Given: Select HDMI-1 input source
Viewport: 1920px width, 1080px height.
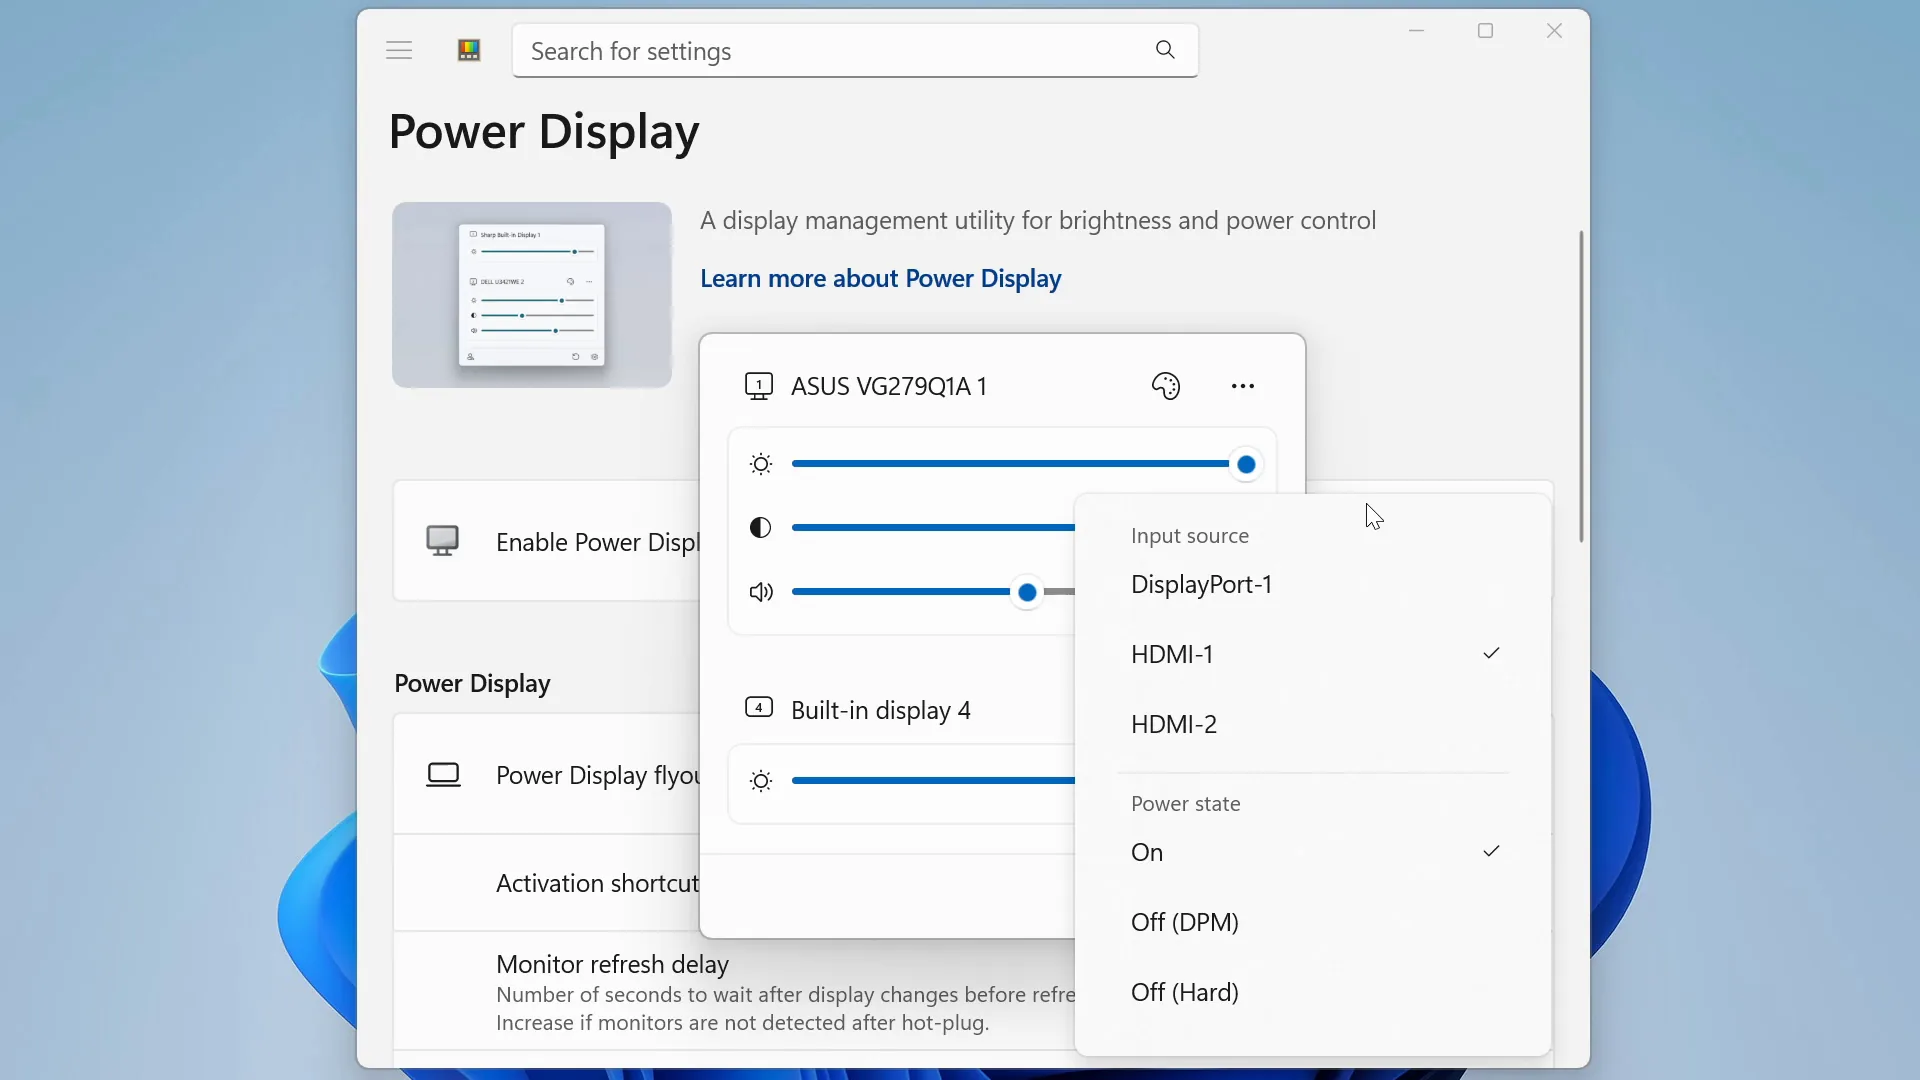Looking at the screenshot, I should point(1313,654).
